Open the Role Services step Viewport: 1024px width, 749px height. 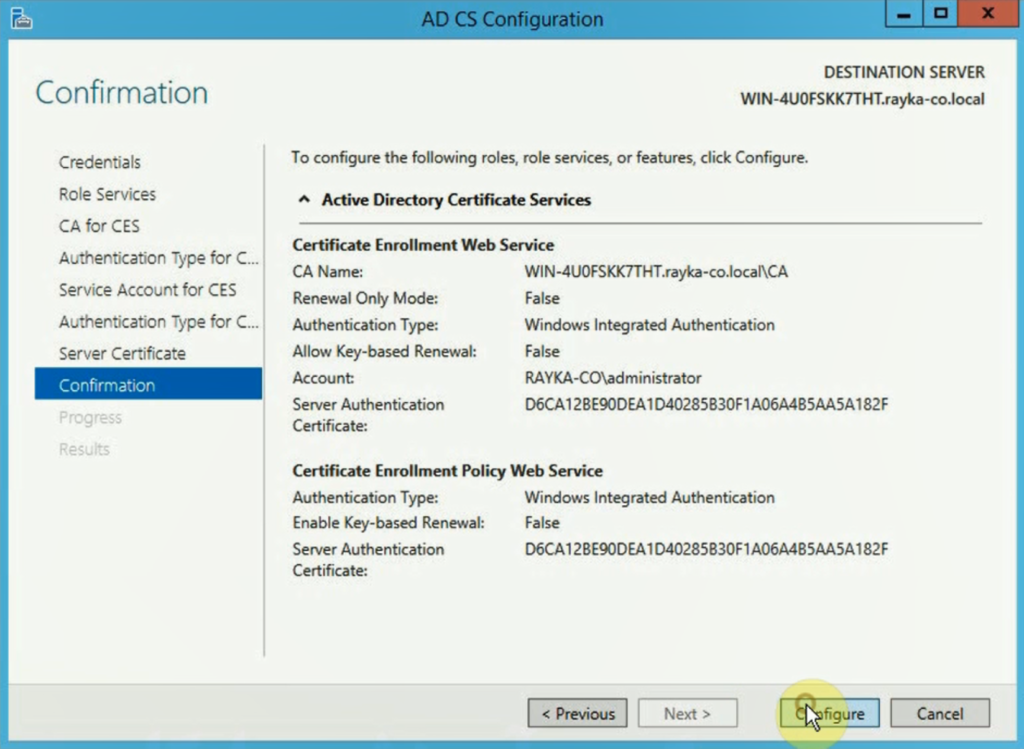pyautogui.click(x=107, y=194)
